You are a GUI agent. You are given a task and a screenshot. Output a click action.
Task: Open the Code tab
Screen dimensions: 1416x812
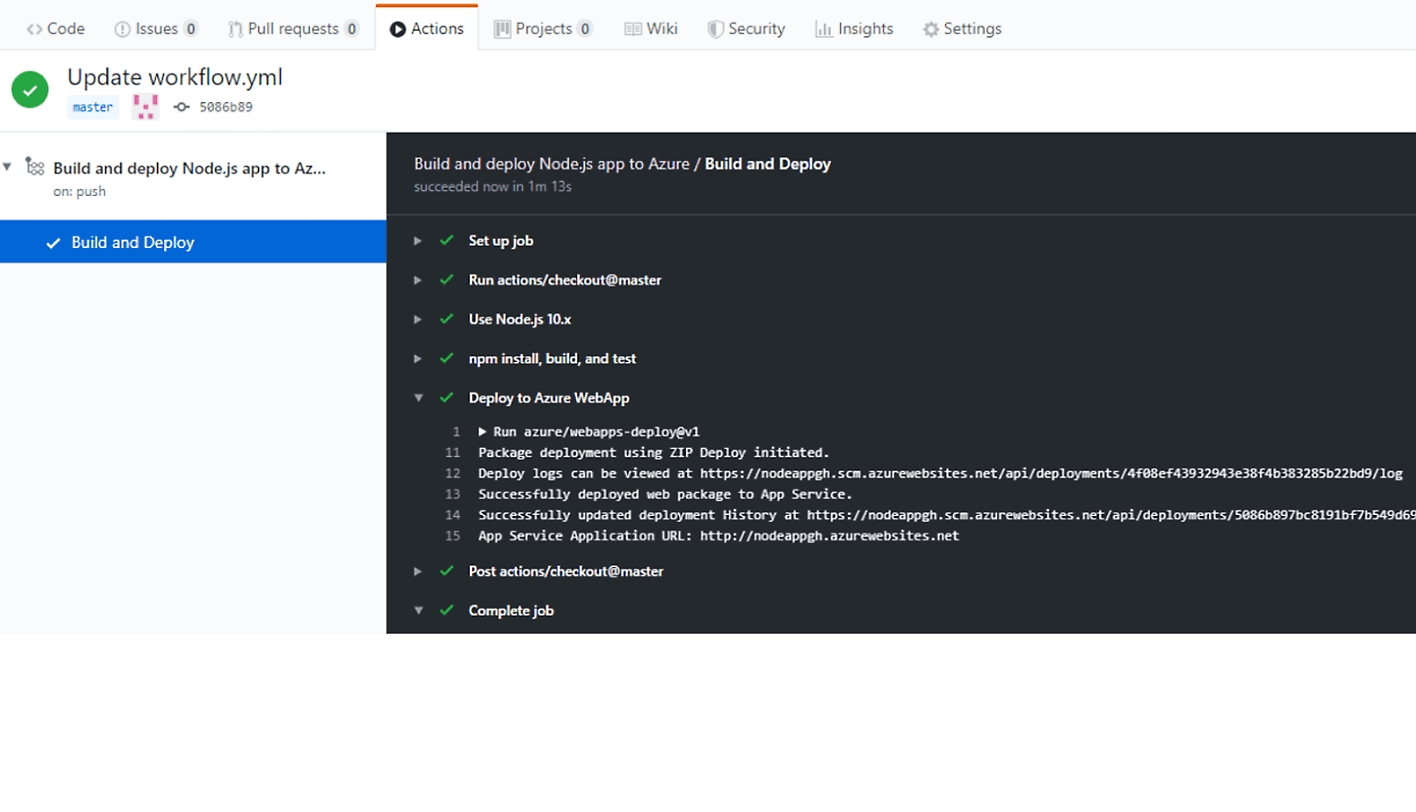pos(56,29)
